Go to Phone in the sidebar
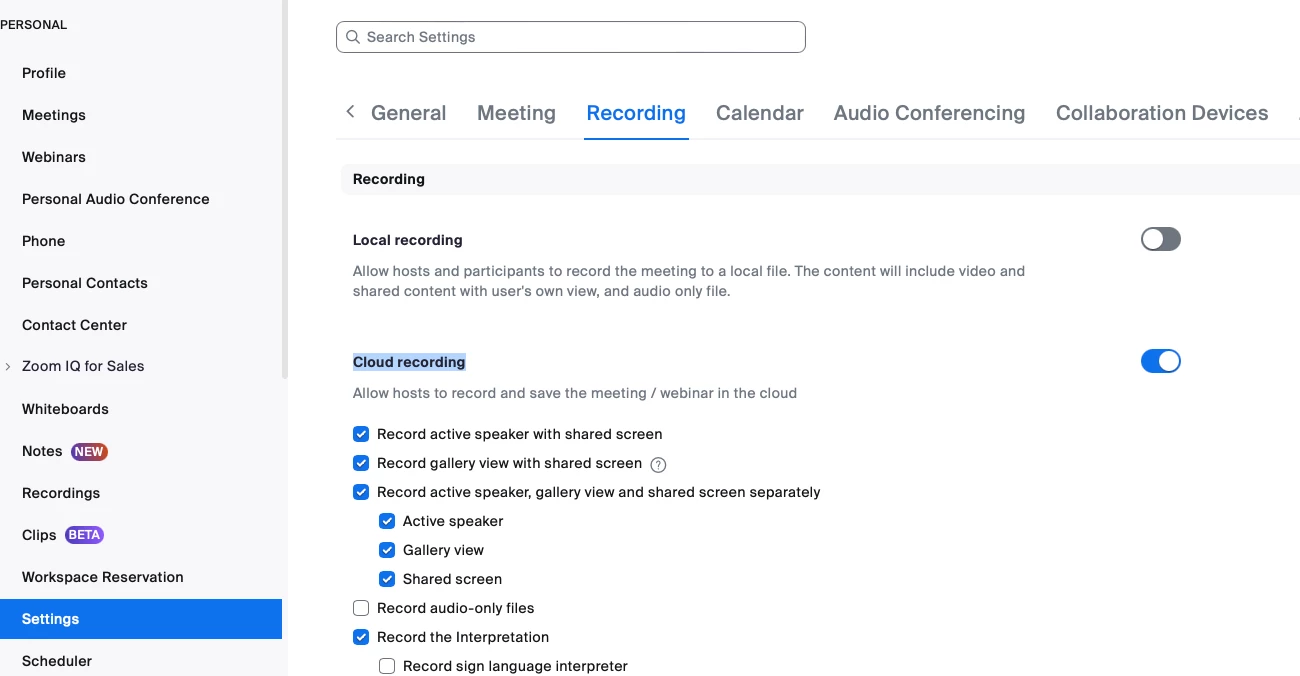Viewport: 1300px width, 676px height. 44,241
